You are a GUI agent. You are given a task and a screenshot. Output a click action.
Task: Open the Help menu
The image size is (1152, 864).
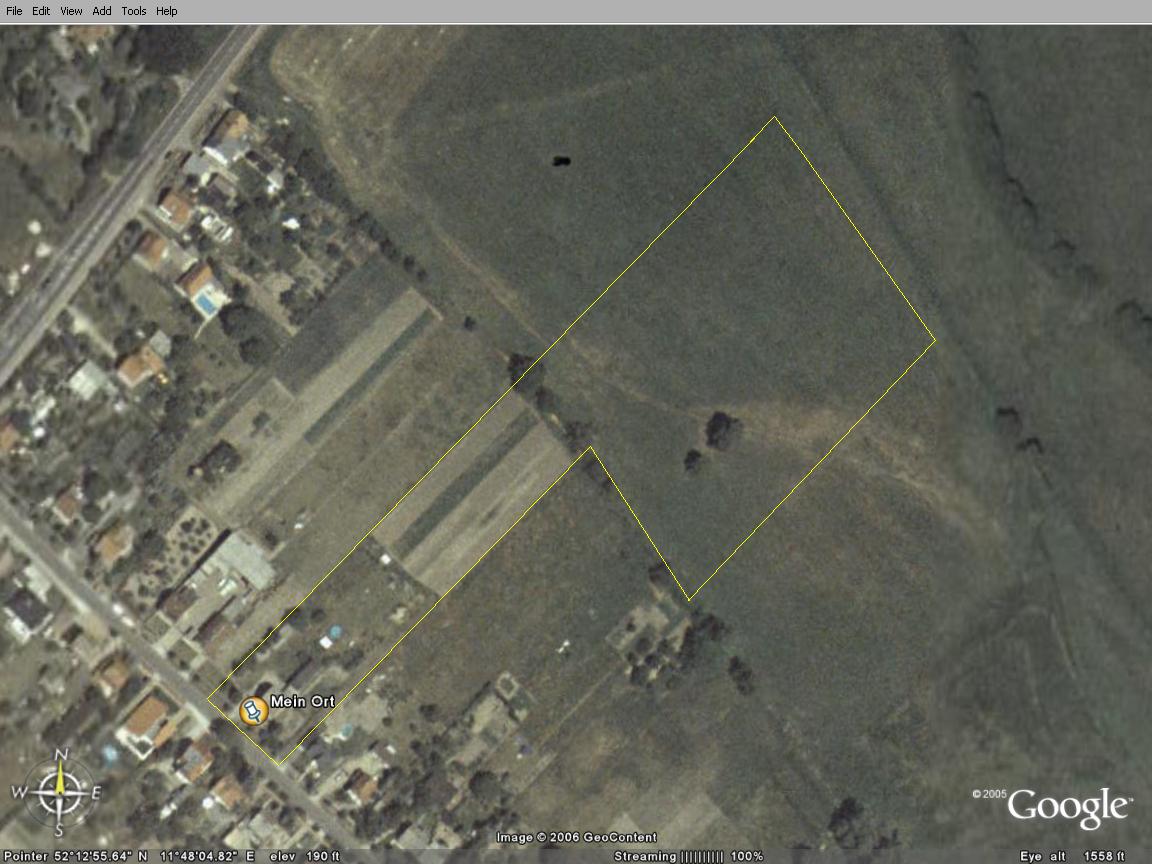pos(167,11)
